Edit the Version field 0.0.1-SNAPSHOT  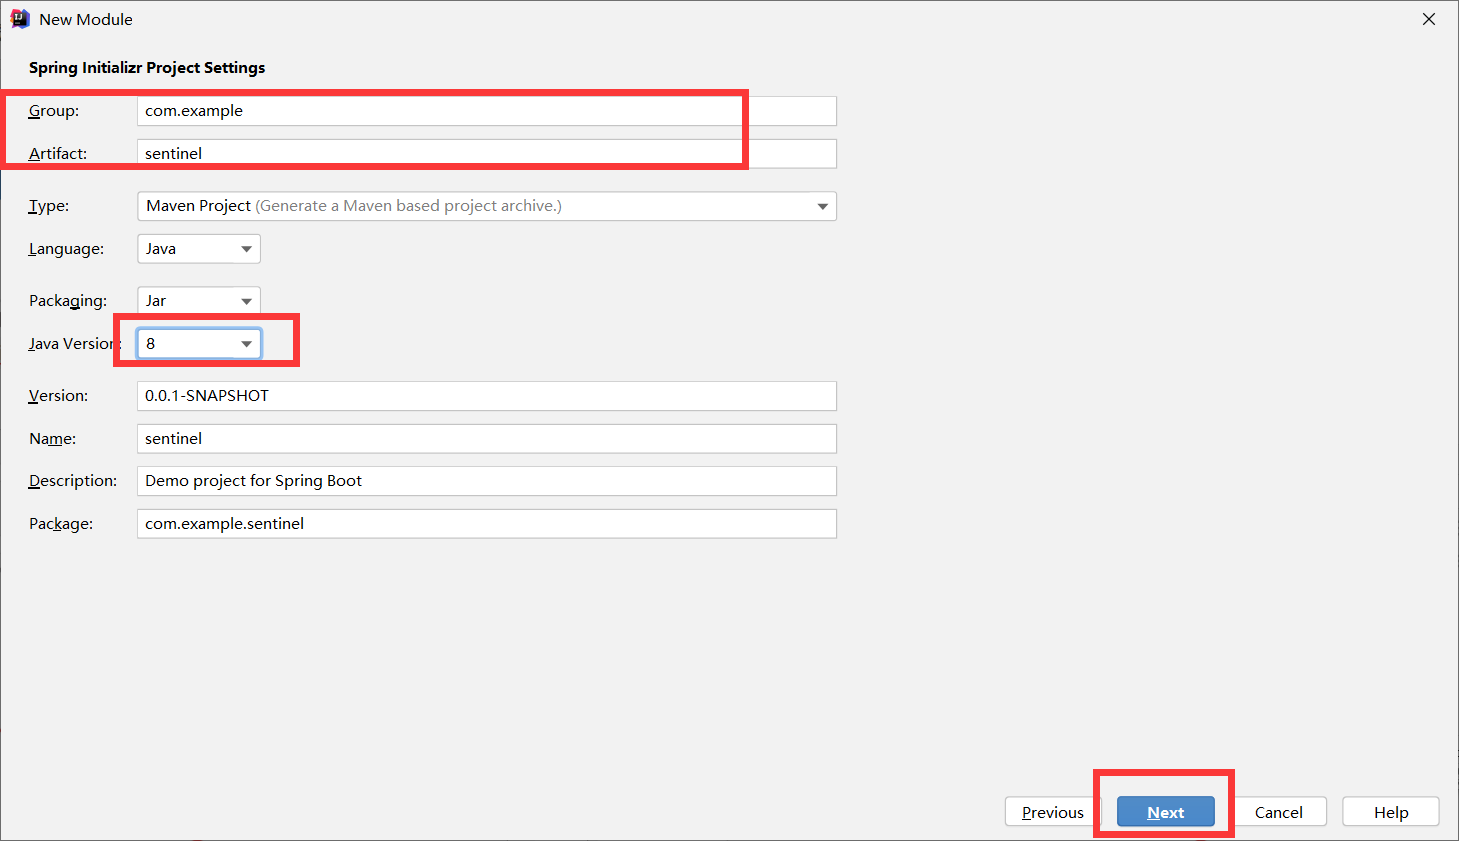coord(486,396)
